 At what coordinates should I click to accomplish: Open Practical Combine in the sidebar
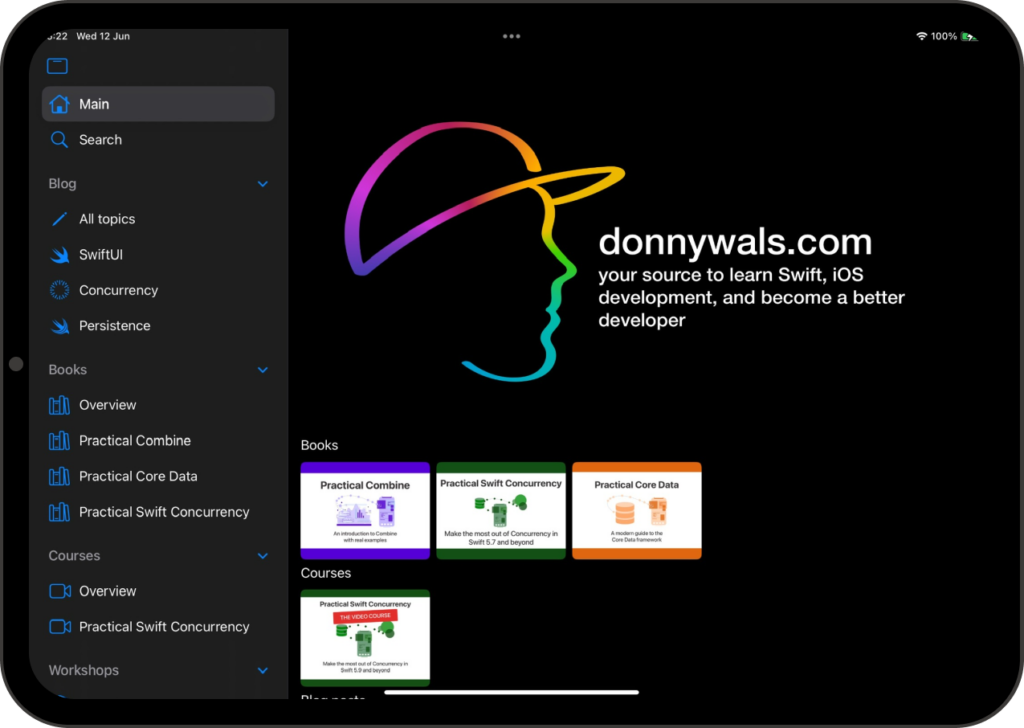(158, 441)
